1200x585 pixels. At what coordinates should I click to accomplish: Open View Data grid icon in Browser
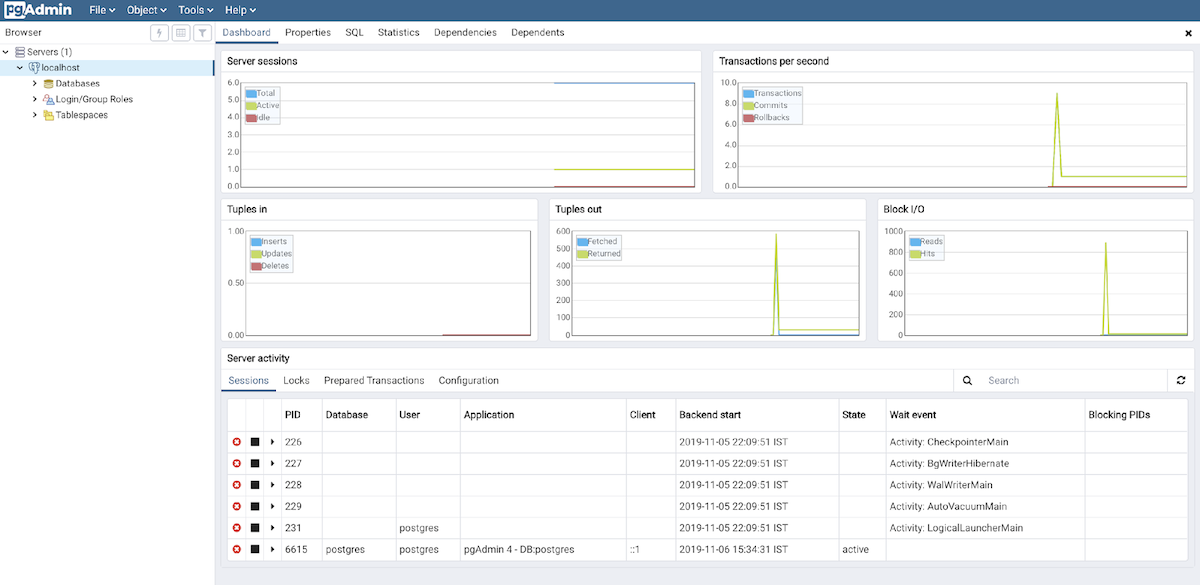tap(181, 33)
